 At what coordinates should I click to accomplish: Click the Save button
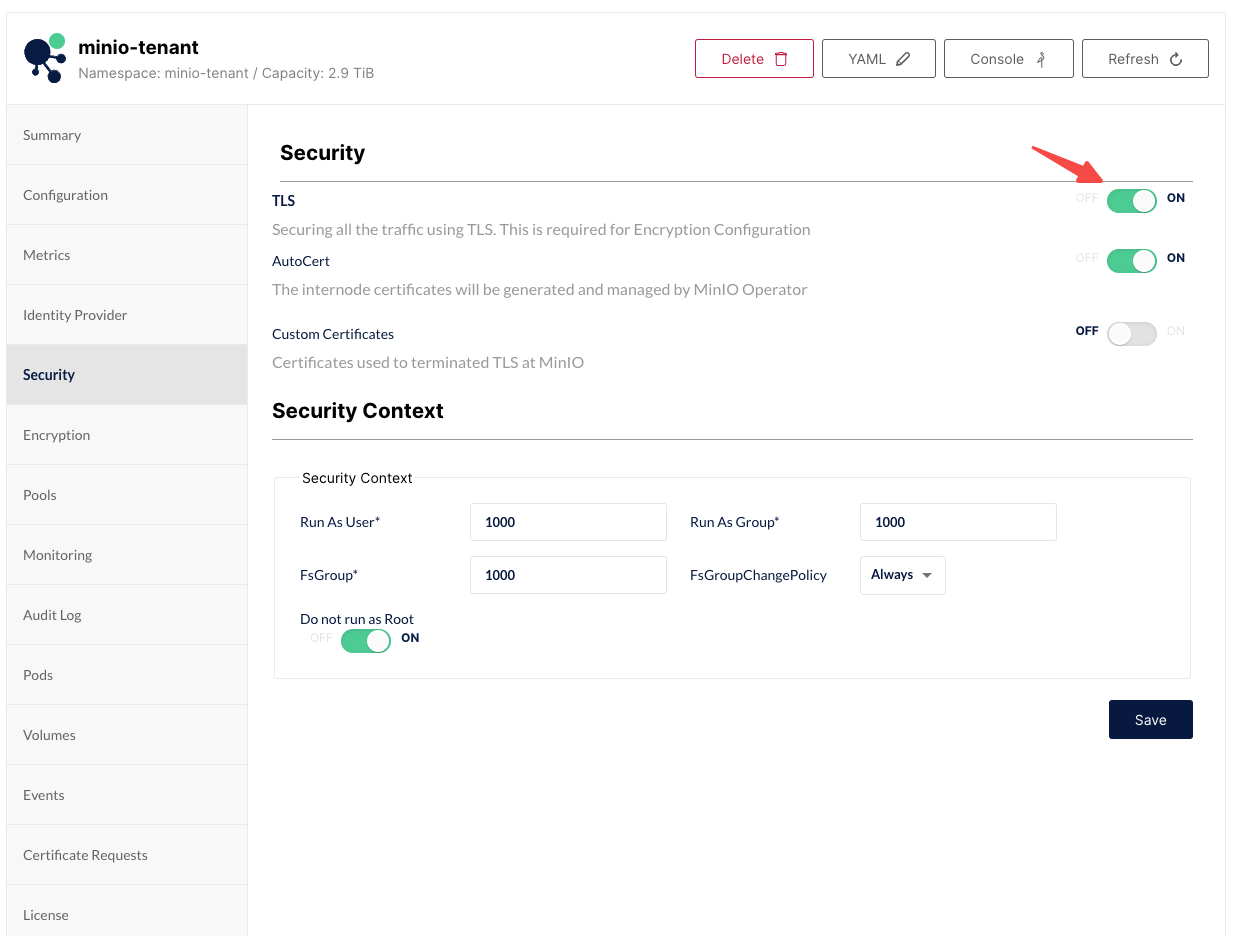(1150, 719)
